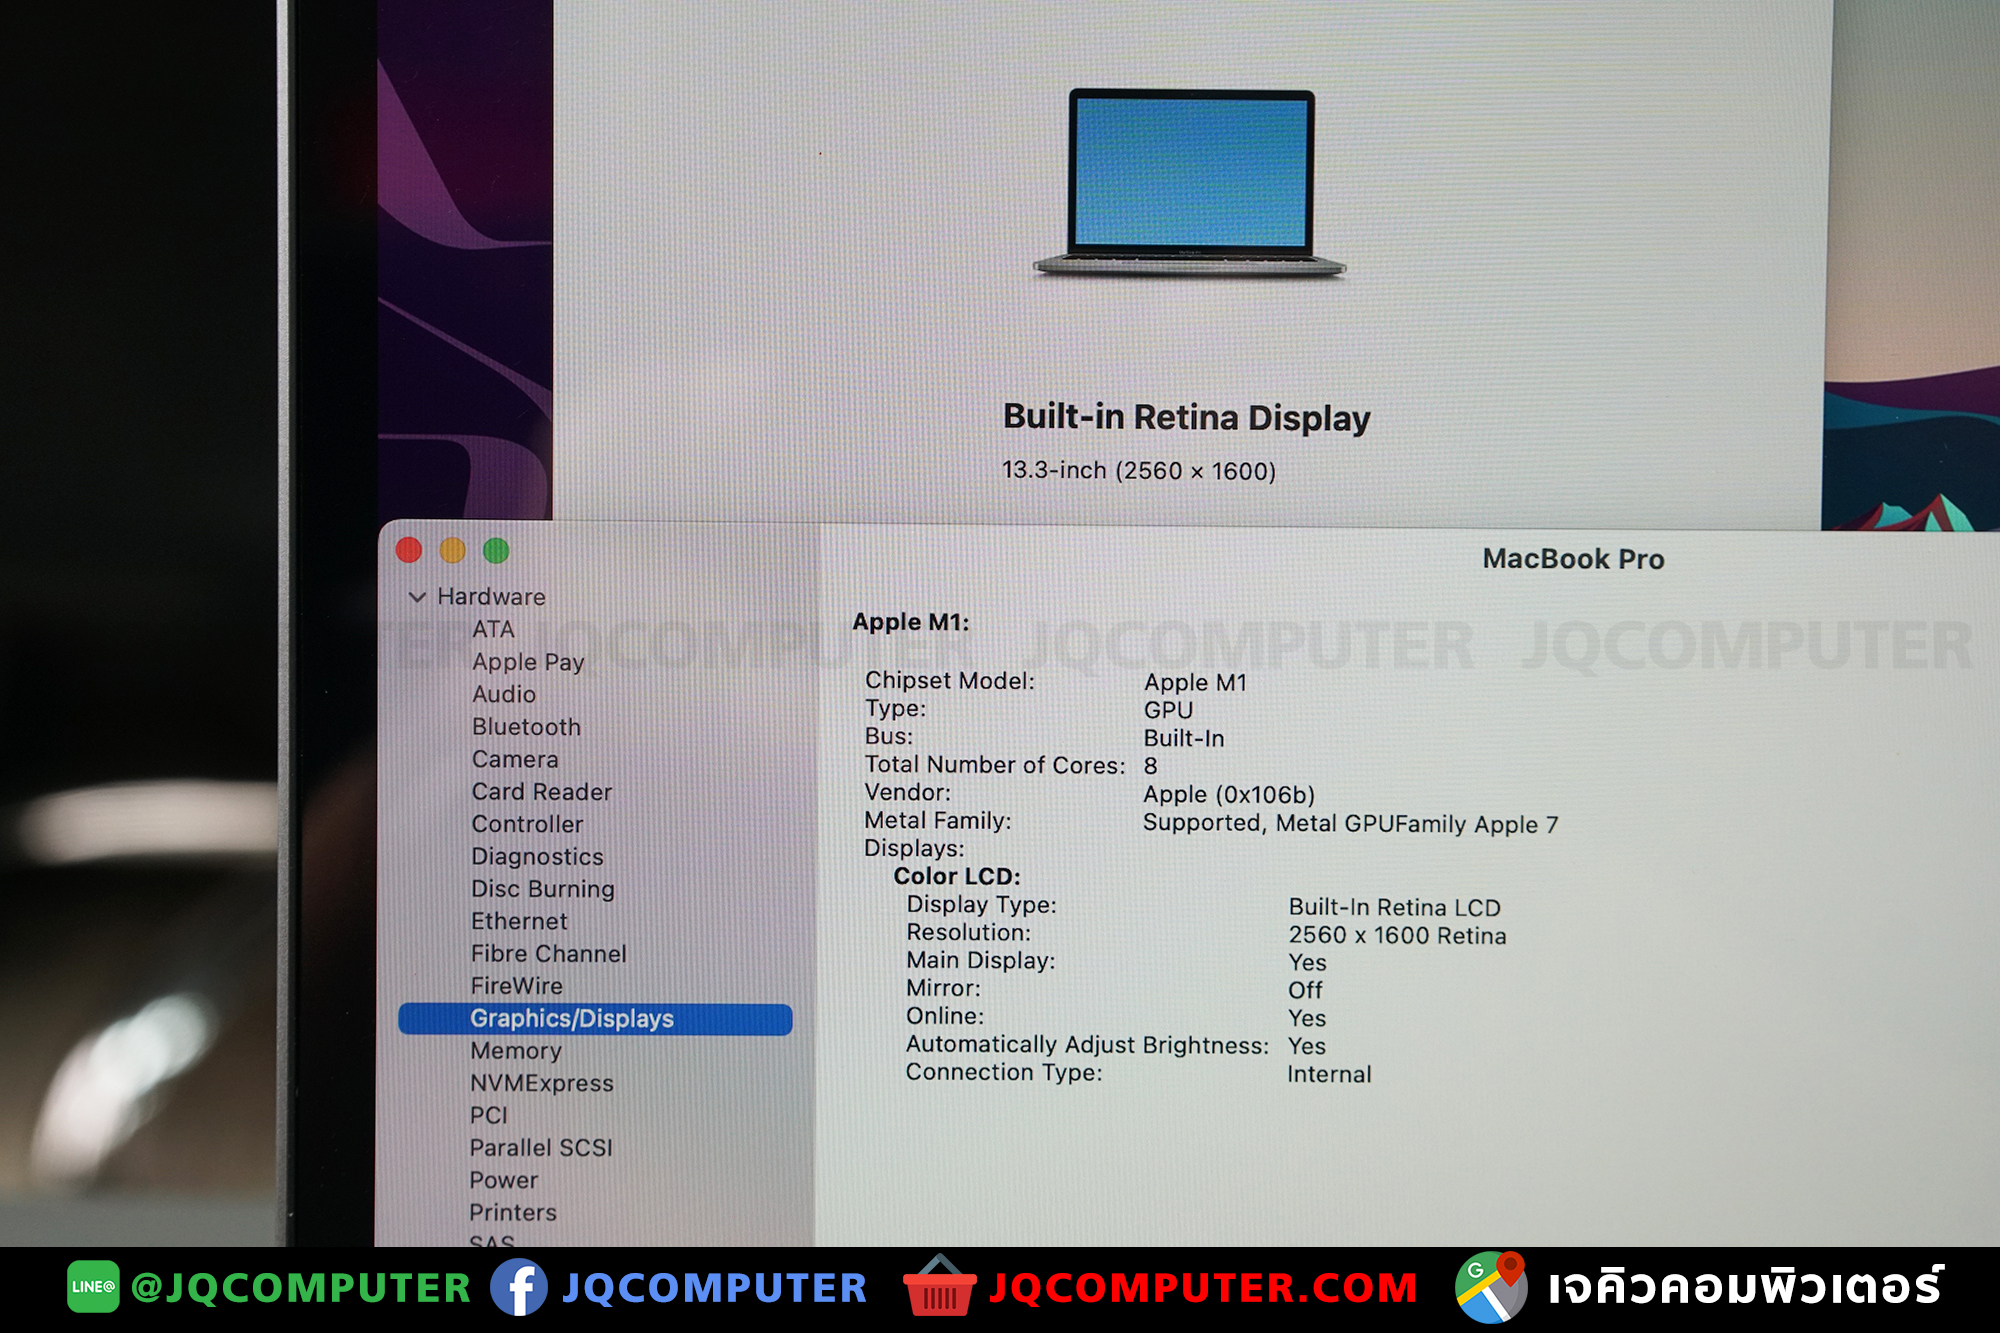
Task: Minimize the window with the yellow button
Action: point(453,550)
